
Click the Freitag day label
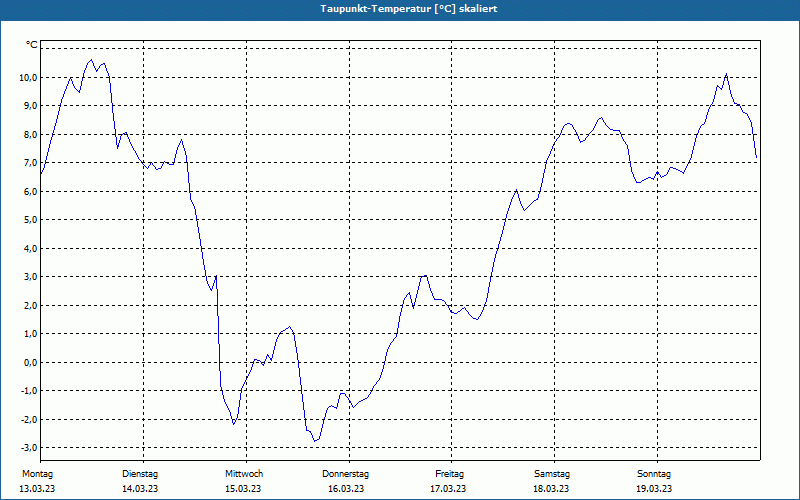(x=449, y=474)
